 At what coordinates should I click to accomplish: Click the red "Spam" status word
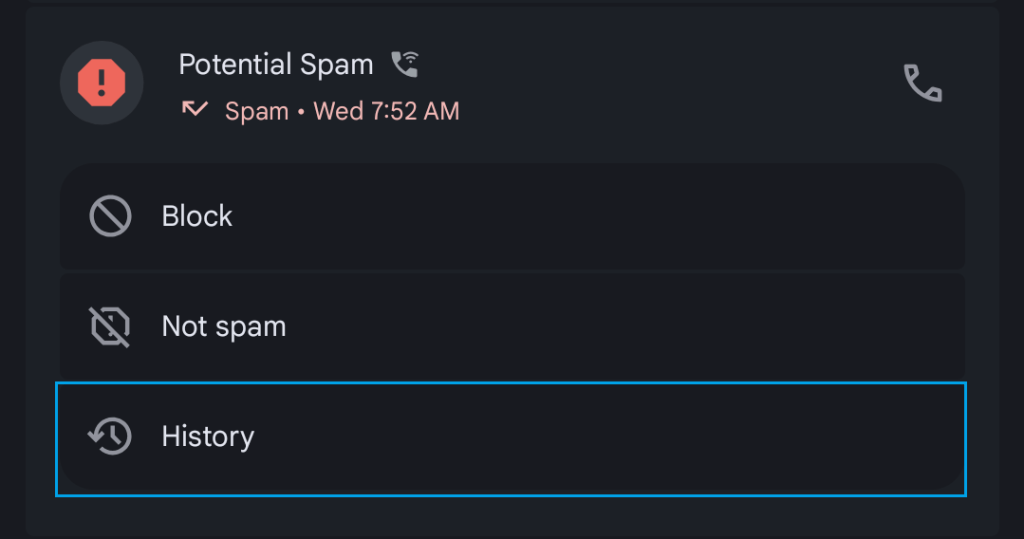[256, 111]
